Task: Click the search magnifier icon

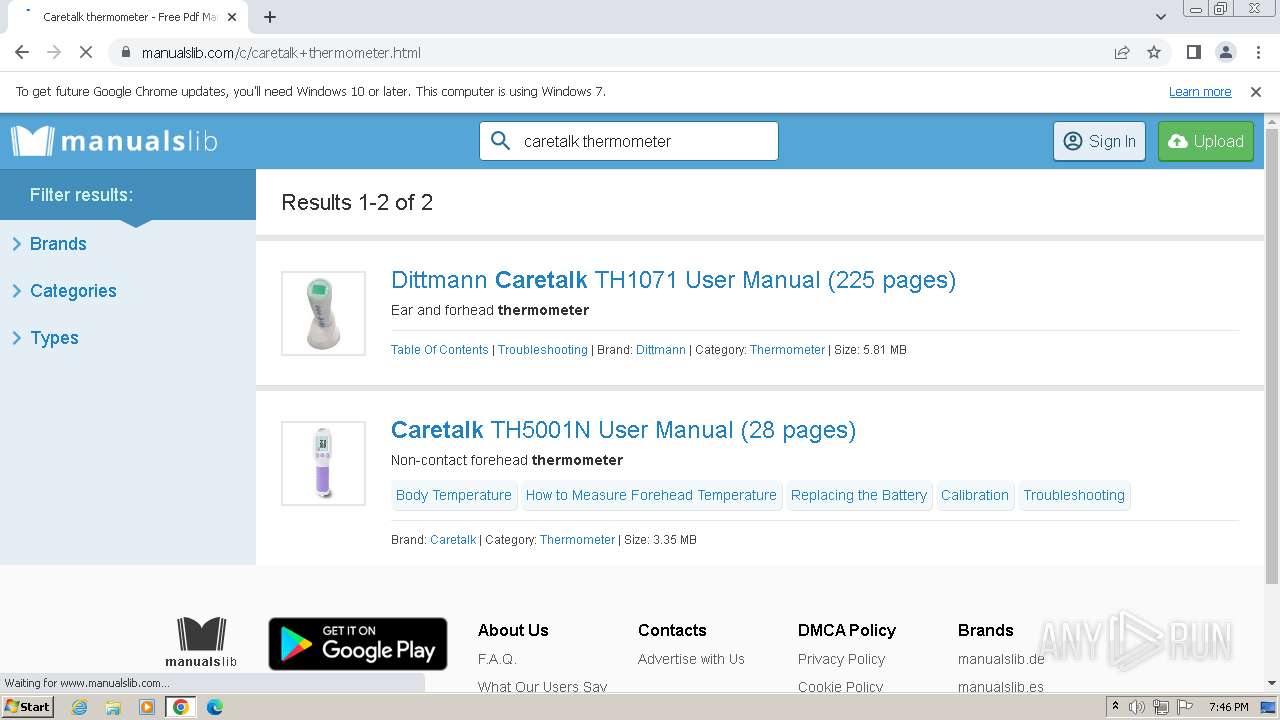Action: tap(501, 141)
